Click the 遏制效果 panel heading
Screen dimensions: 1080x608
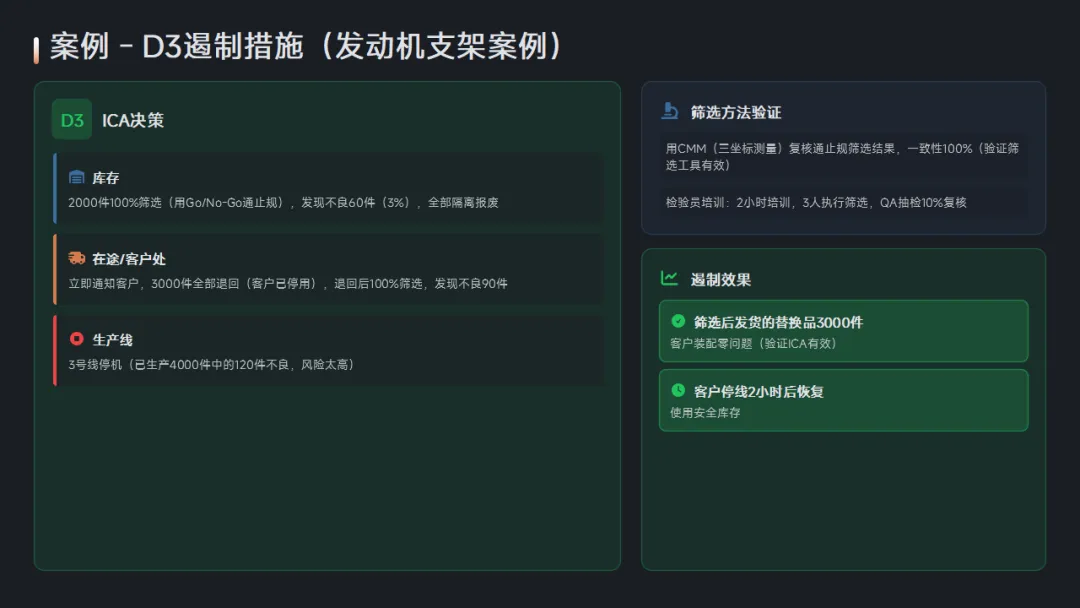coord(720,280)
